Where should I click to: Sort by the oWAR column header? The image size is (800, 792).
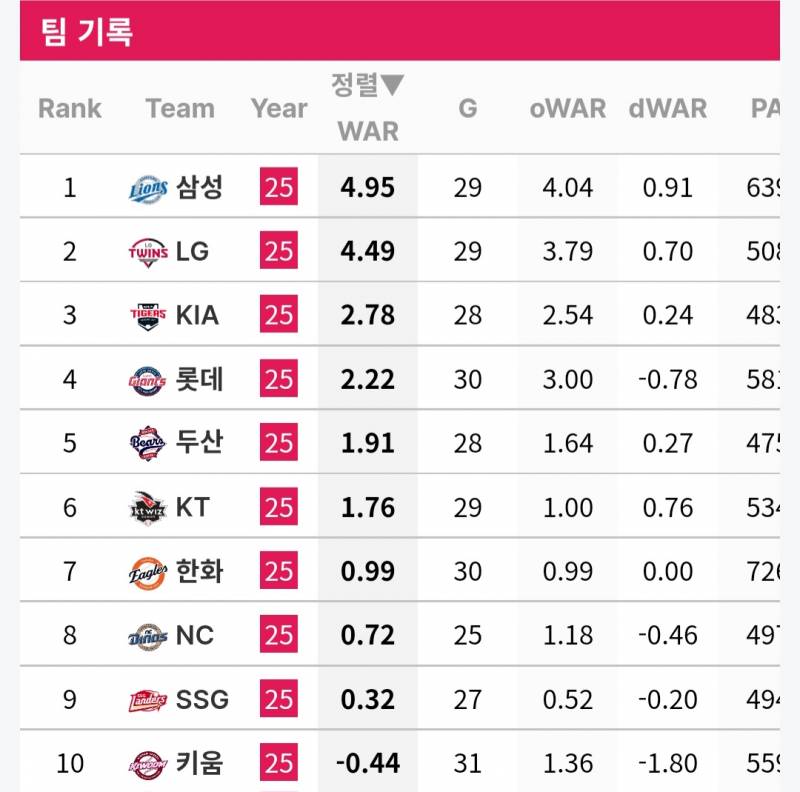(567, 109)
